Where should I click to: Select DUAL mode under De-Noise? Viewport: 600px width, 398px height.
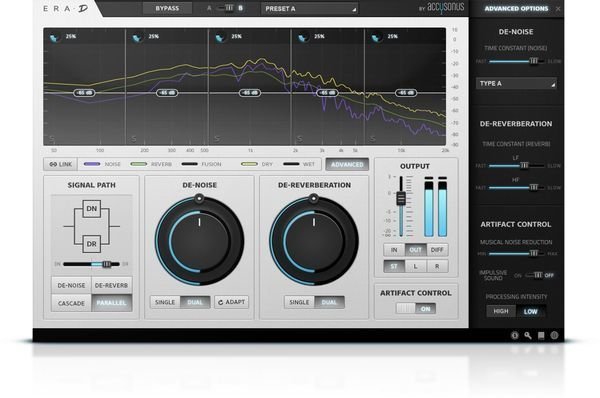click(195, 302)
